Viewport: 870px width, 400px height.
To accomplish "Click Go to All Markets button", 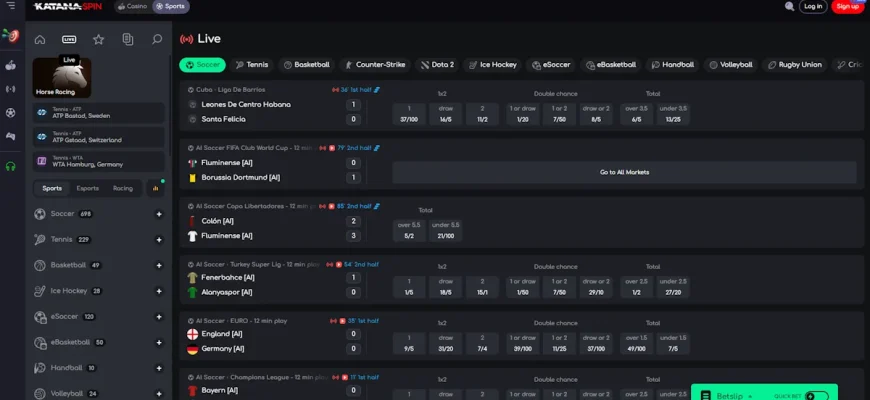I will pyautogui.click(x=624, y=173).
